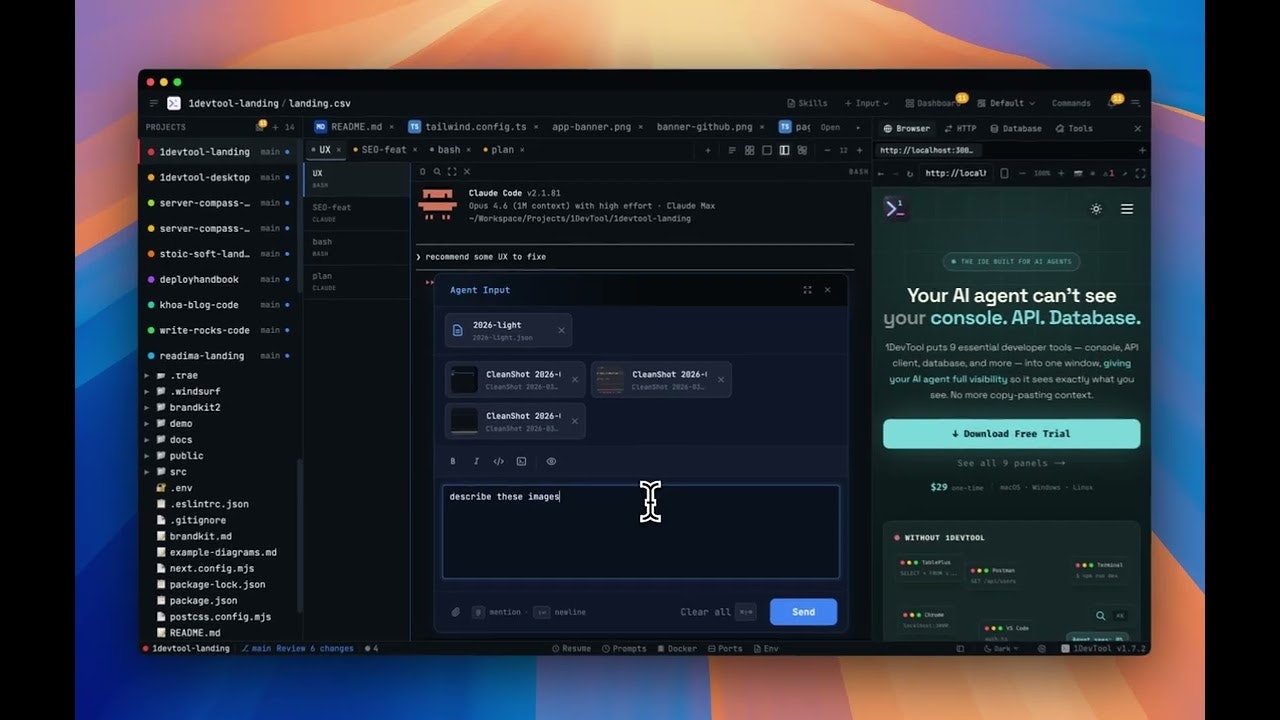Image resolution: width=1280 pixels, height=720 pixels.
Task: Expand the Input dropdown in the top bar
Action: pyautogui.click(x=866, y=102)
